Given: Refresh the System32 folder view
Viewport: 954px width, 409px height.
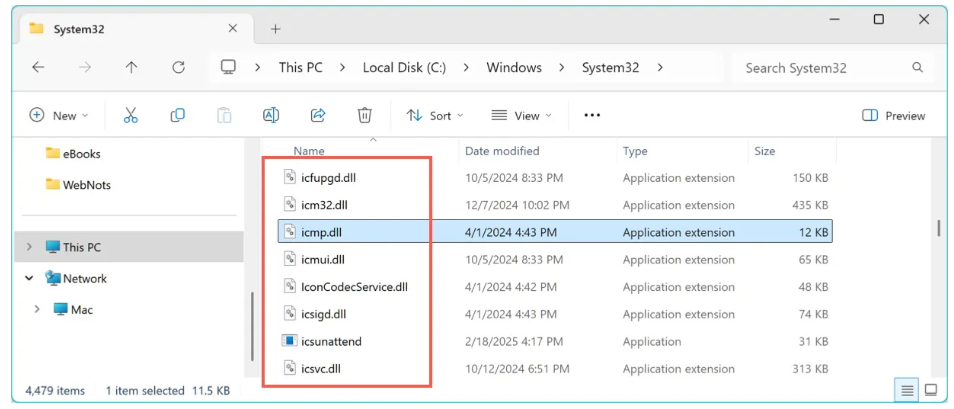Looking at the screenshot, I should [178, 68].
